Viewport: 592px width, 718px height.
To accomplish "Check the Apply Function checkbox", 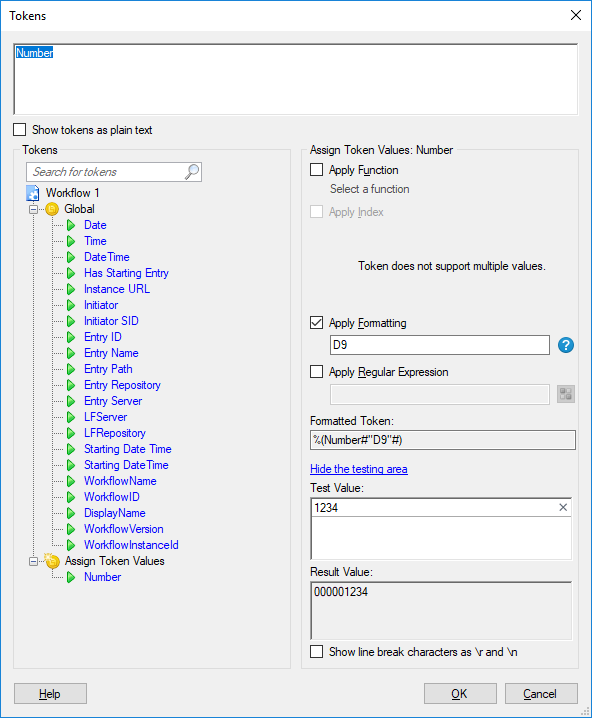I will [x=316, y=170].
